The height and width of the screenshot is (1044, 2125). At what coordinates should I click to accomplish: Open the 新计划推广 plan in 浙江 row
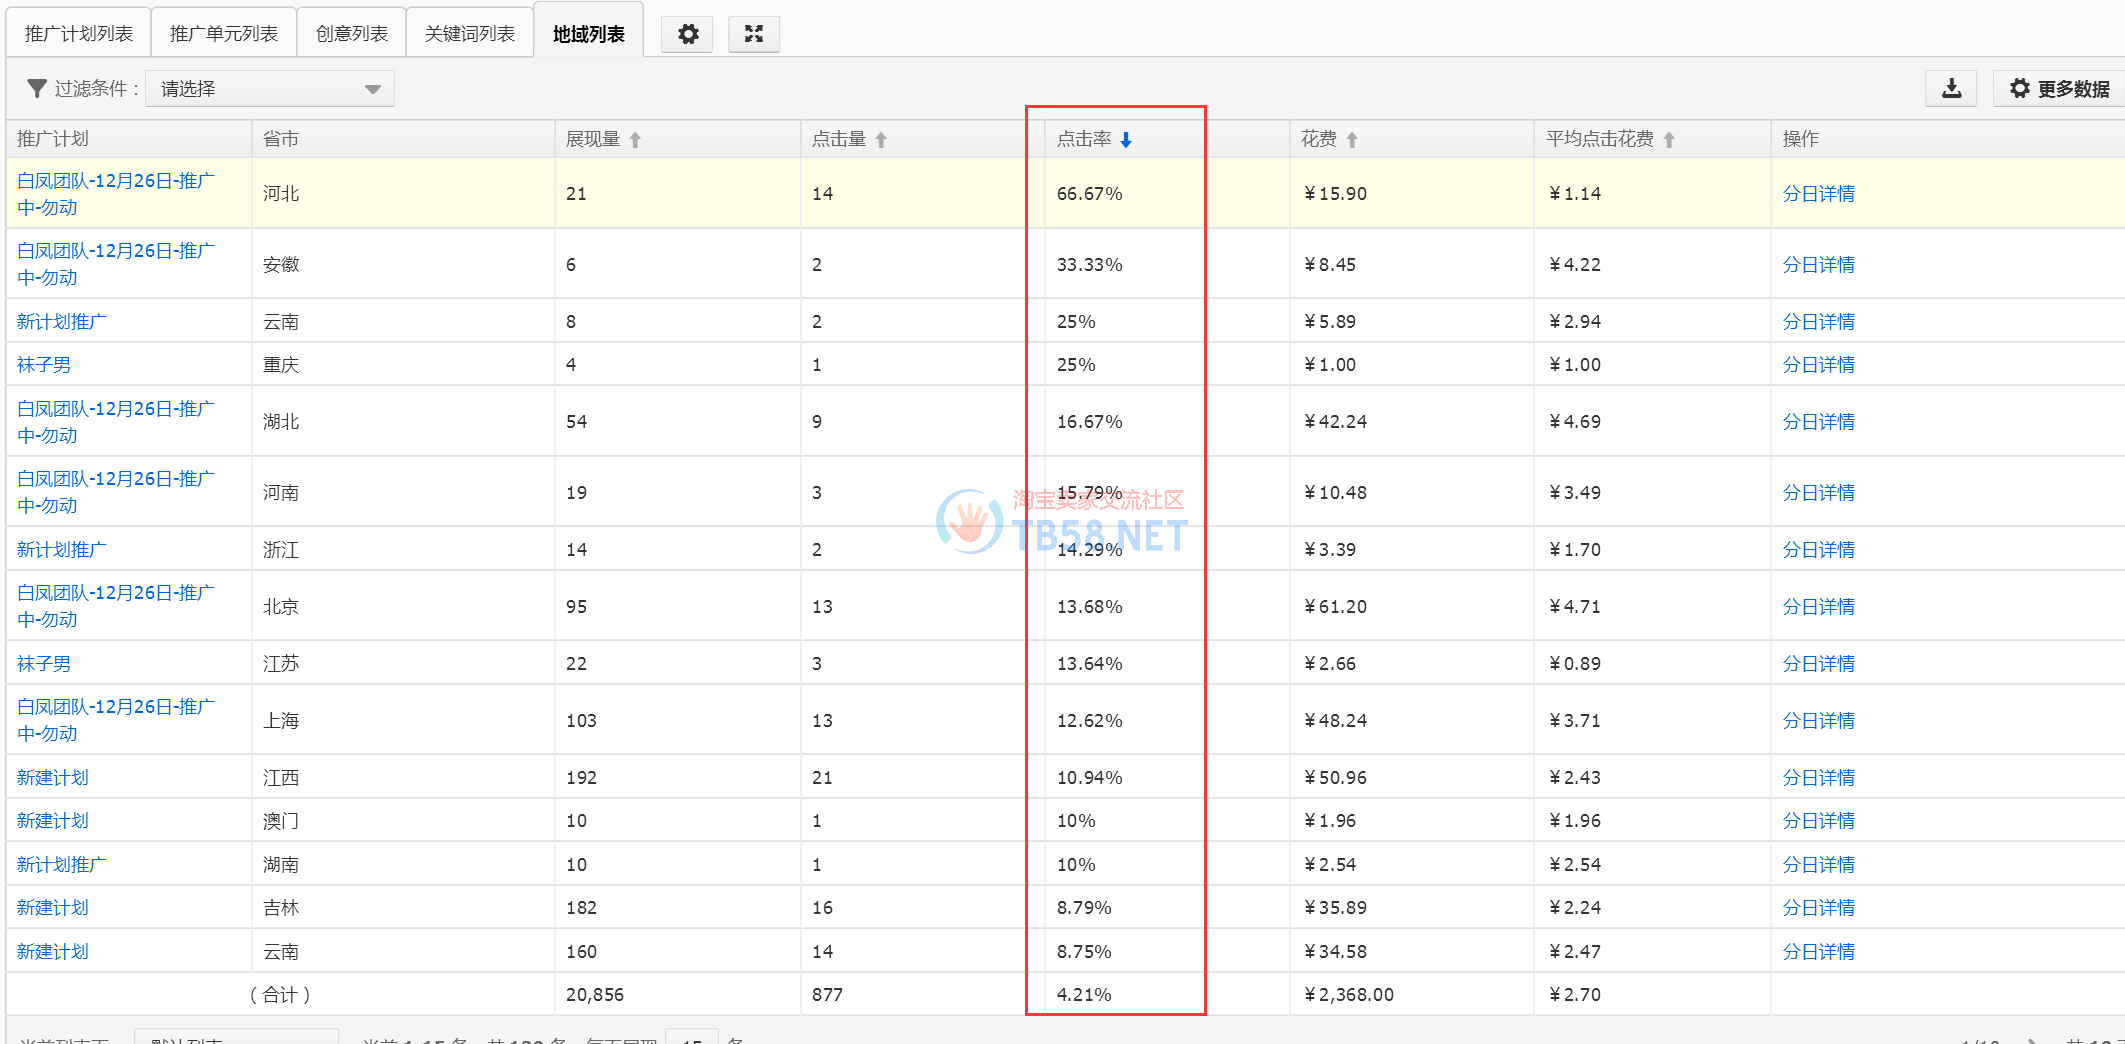[62, 550]
